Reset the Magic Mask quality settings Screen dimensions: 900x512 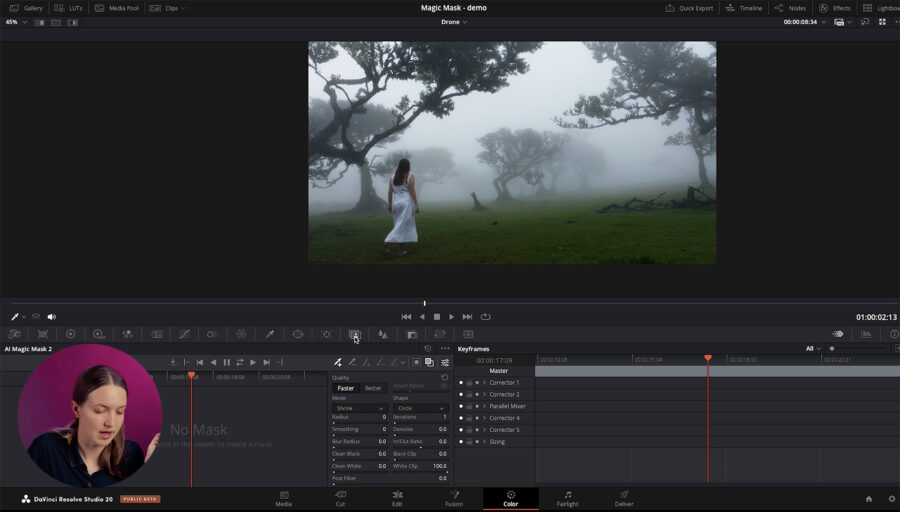444,377
